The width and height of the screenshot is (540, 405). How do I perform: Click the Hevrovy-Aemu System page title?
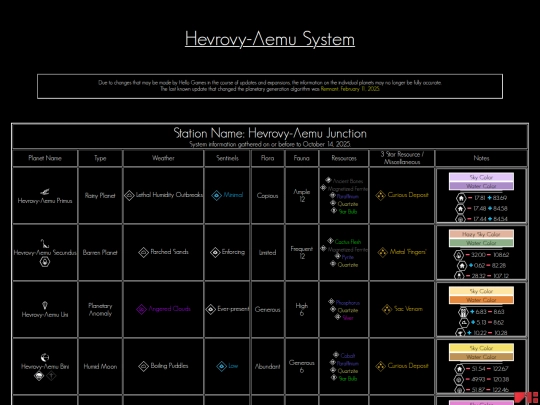coord(270,39)
